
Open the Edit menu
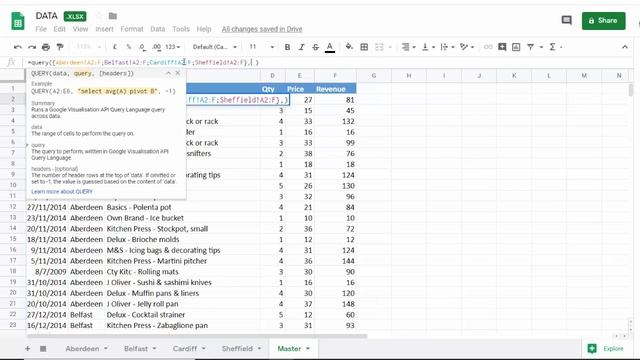(60, 29)
